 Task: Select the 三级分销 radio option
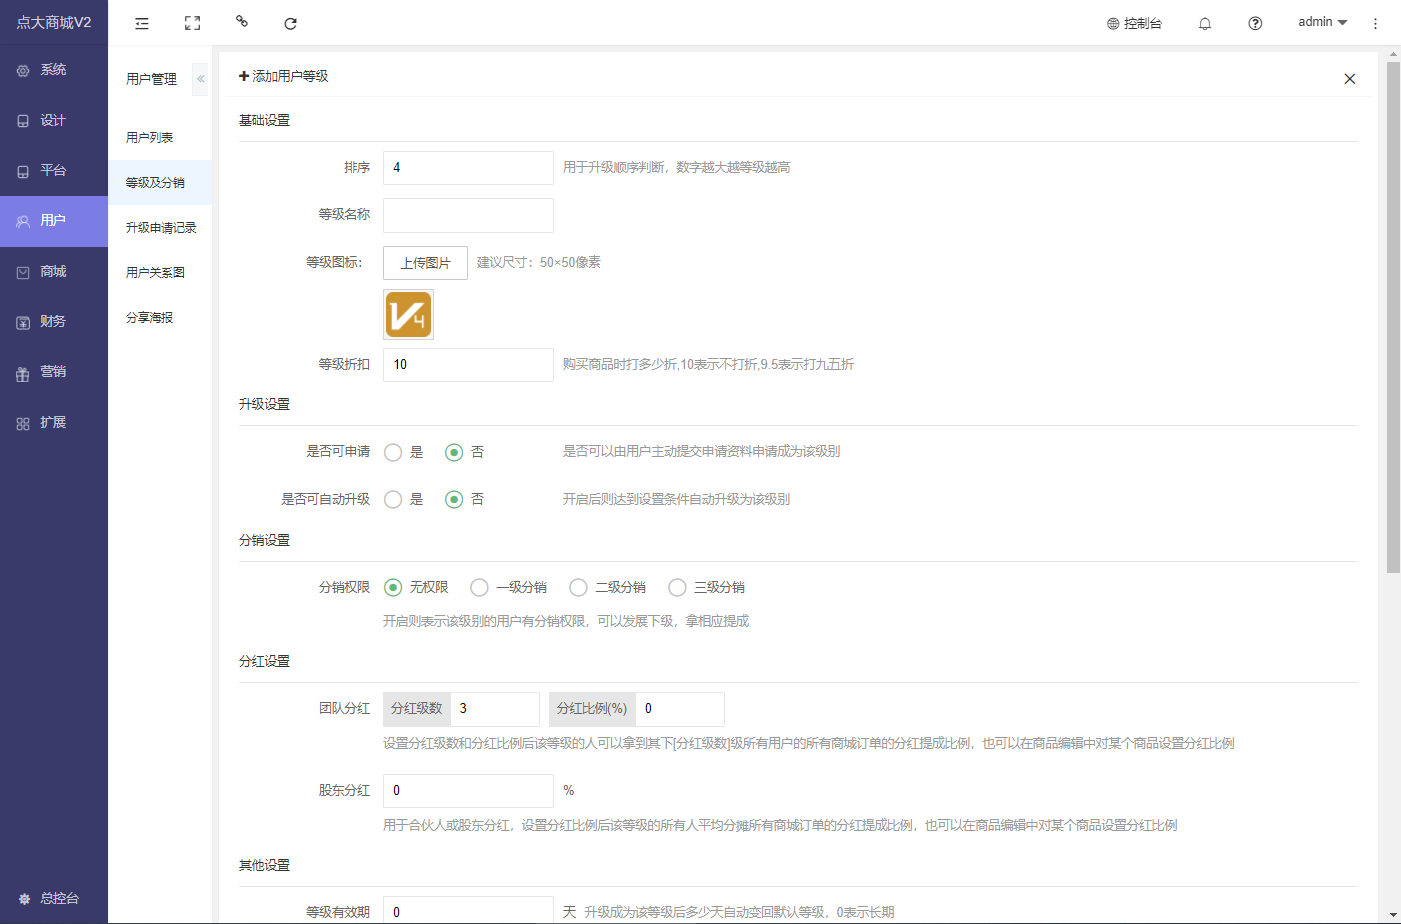pyautogui.click(x=678, y=587)
